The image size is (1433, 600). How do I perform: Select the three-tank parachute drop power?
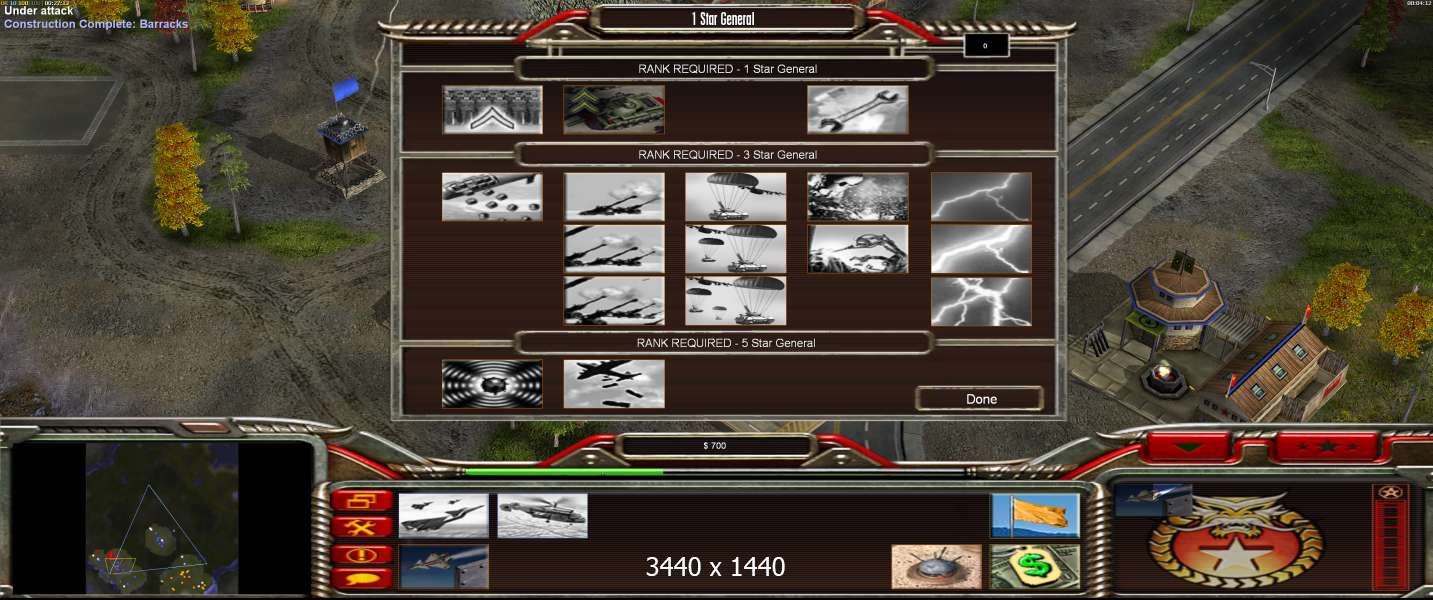736,301
